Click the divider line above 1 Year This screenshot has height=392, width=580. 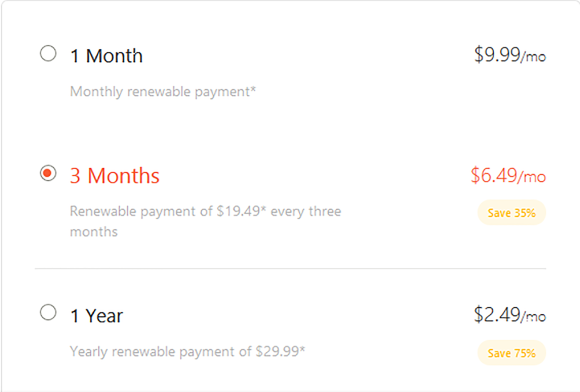point(290,268)
